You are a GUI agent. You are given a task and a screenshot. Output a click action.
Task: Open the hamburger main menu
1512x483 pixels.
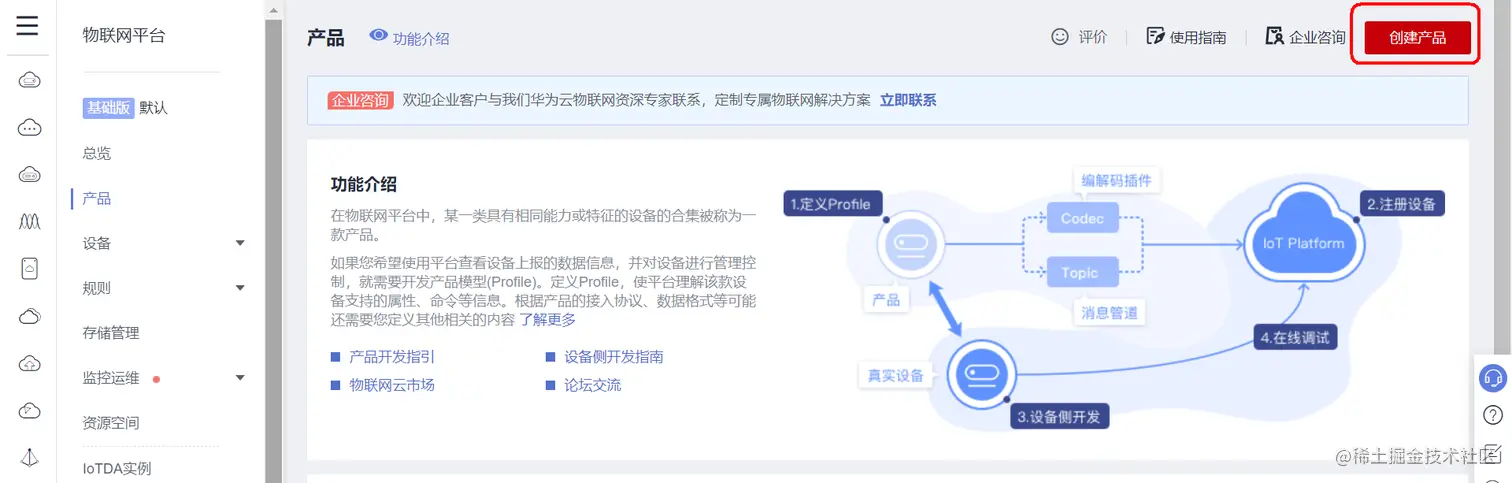28,26
